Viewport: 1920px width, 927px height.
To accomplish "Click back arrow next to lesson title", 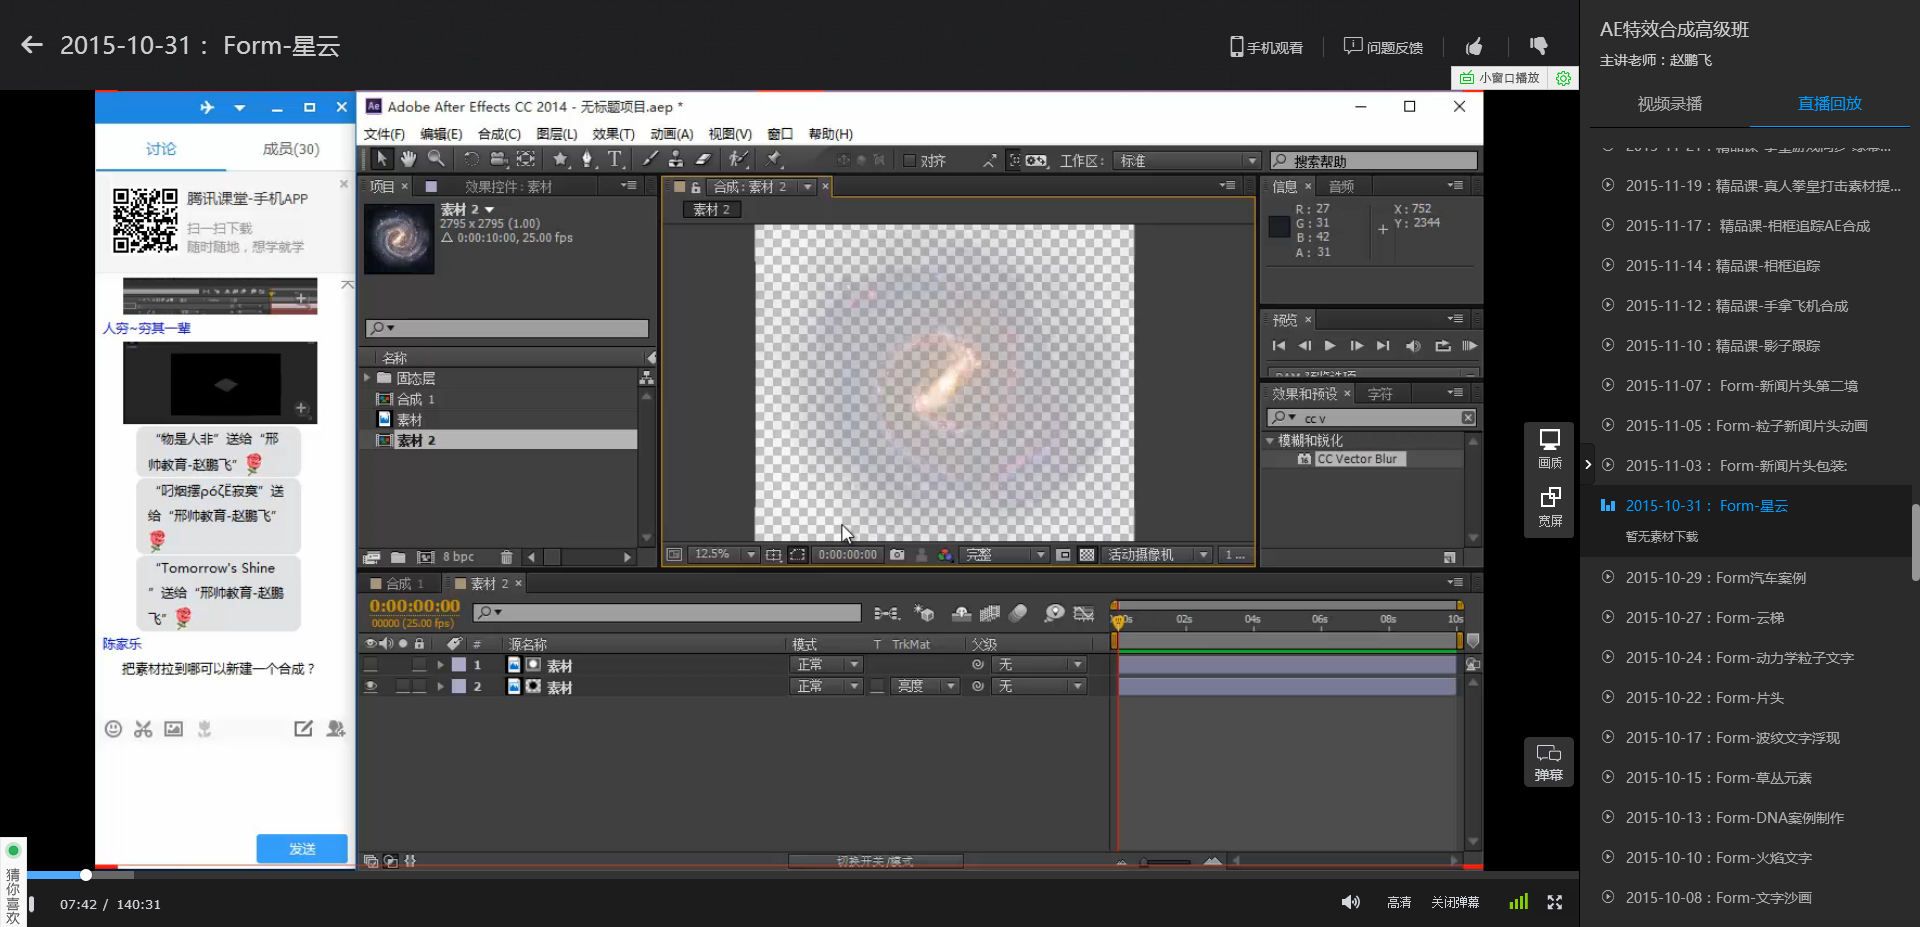I will click(32, 45).
